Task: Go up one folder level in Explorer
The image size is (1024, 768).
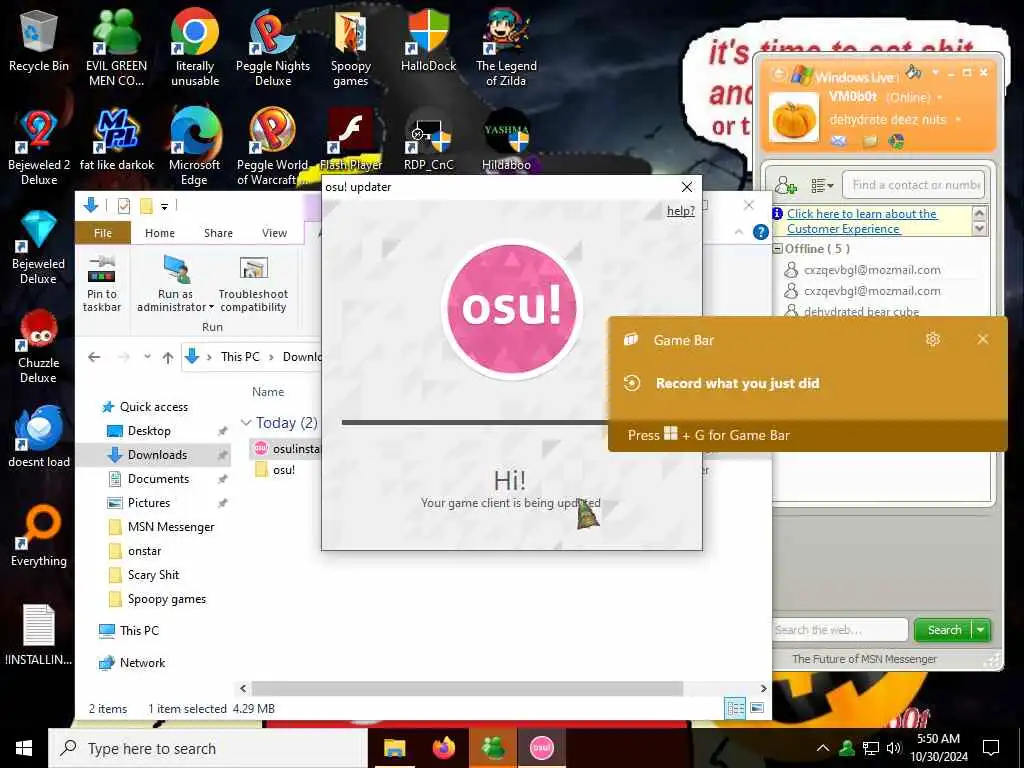Action: (x=168, y=357)
